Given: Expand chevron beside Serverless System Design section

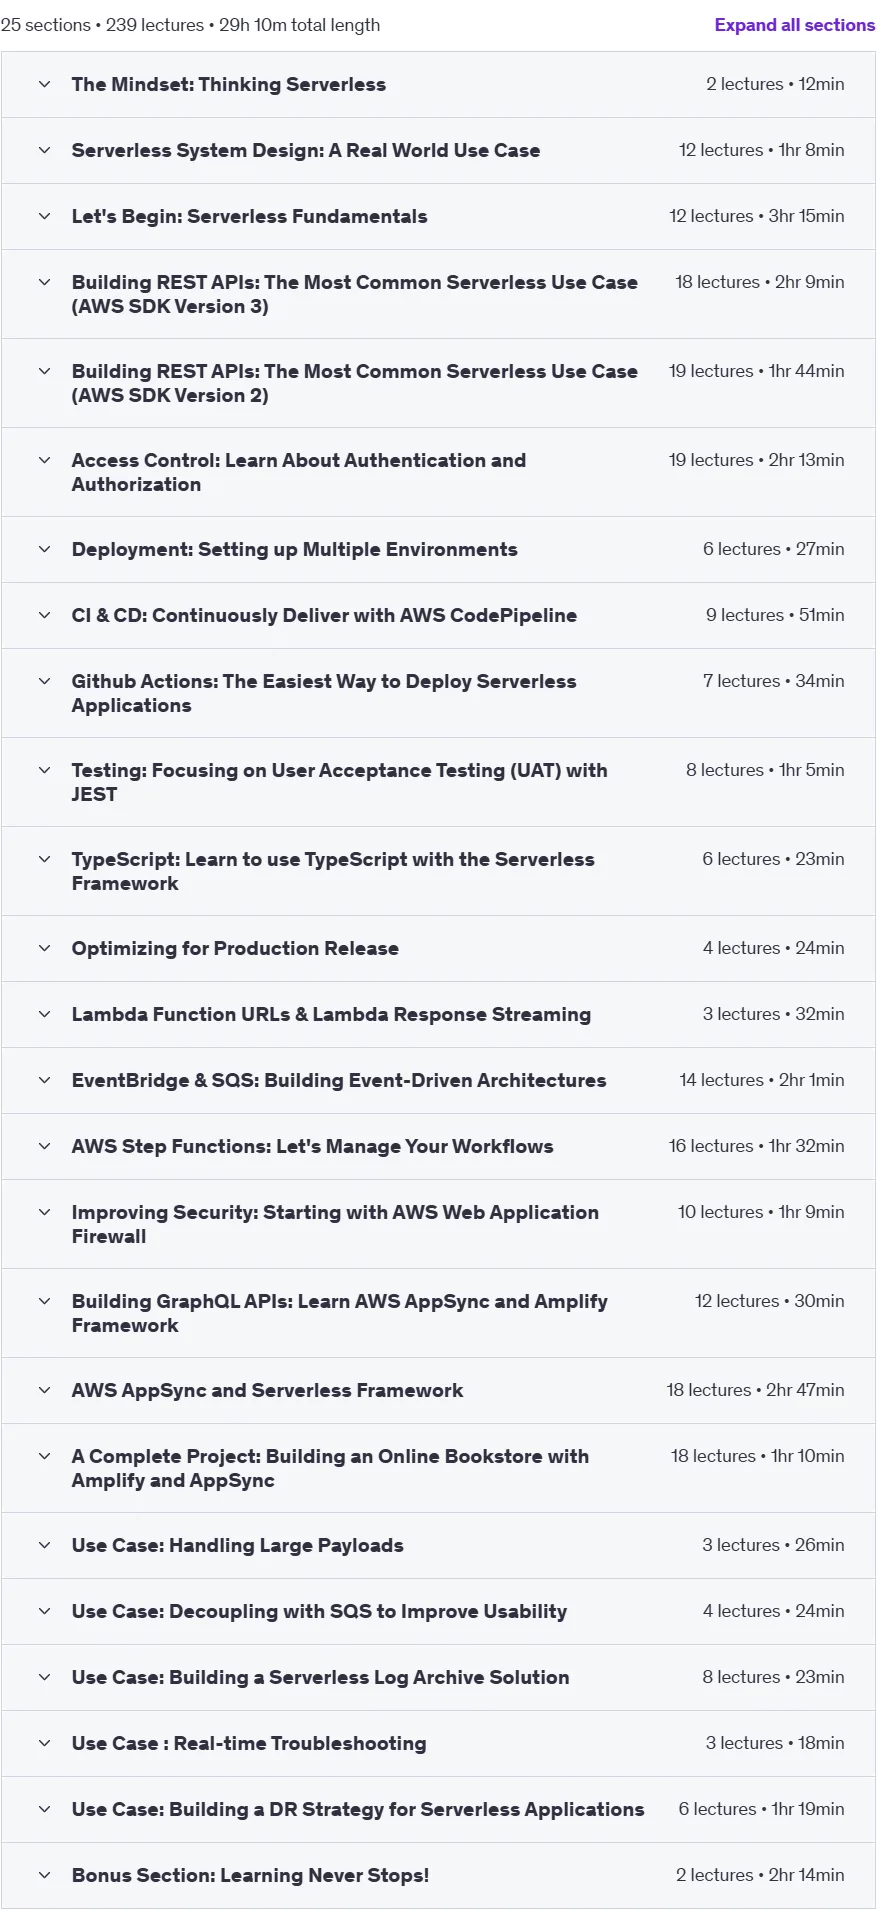Looking at the screenshot, I should [x=44, y=150].
